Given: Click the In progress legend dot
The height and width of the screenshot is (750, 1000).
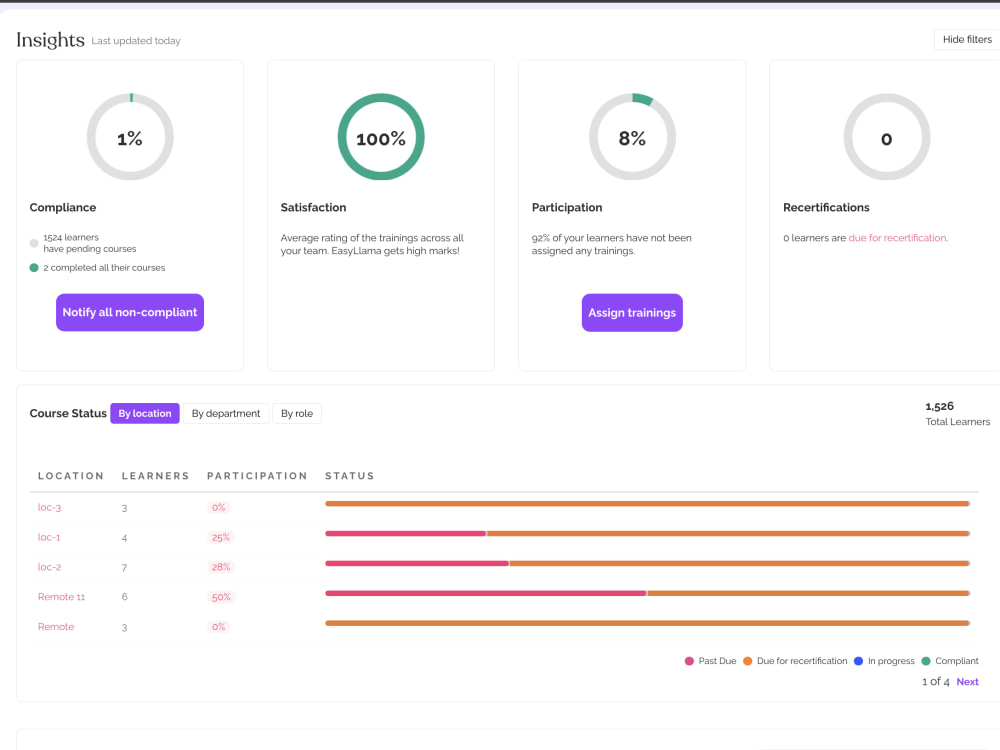Looking at the screenshot, I should 858,661.
